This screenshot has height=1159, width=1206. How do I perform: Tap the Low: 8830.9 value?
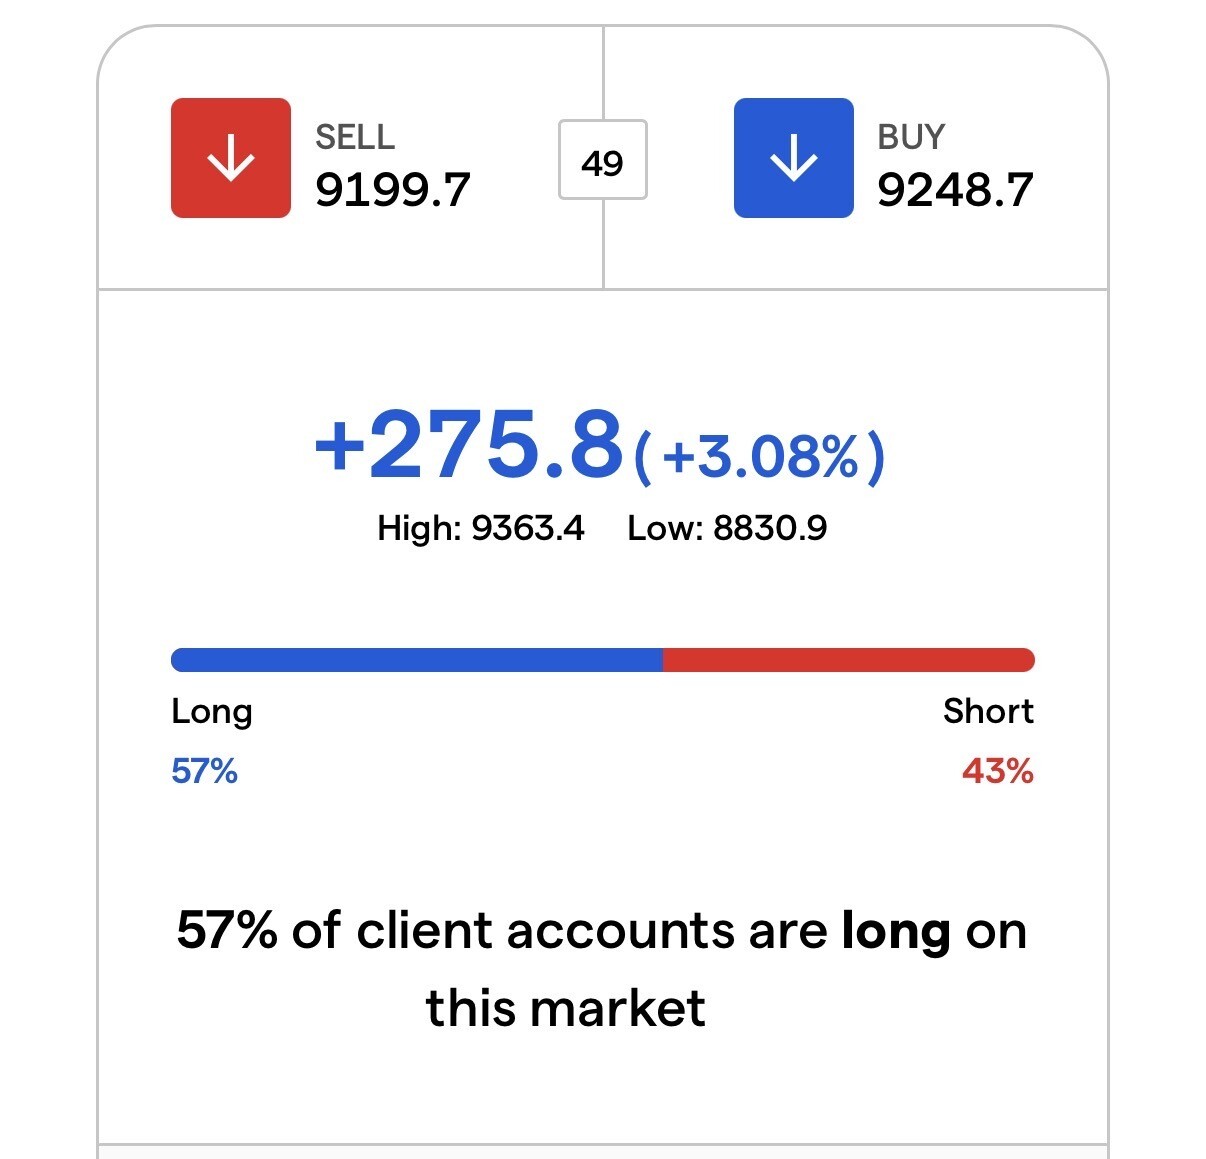pyautogui.click(x=727, y=528)
